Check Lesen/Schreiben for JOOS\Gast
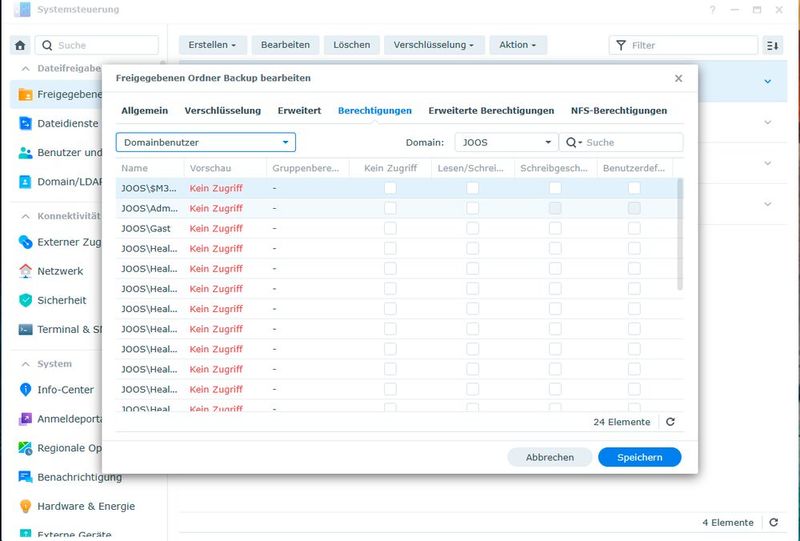Screen dimensions: 800x541 pos(472,228)
